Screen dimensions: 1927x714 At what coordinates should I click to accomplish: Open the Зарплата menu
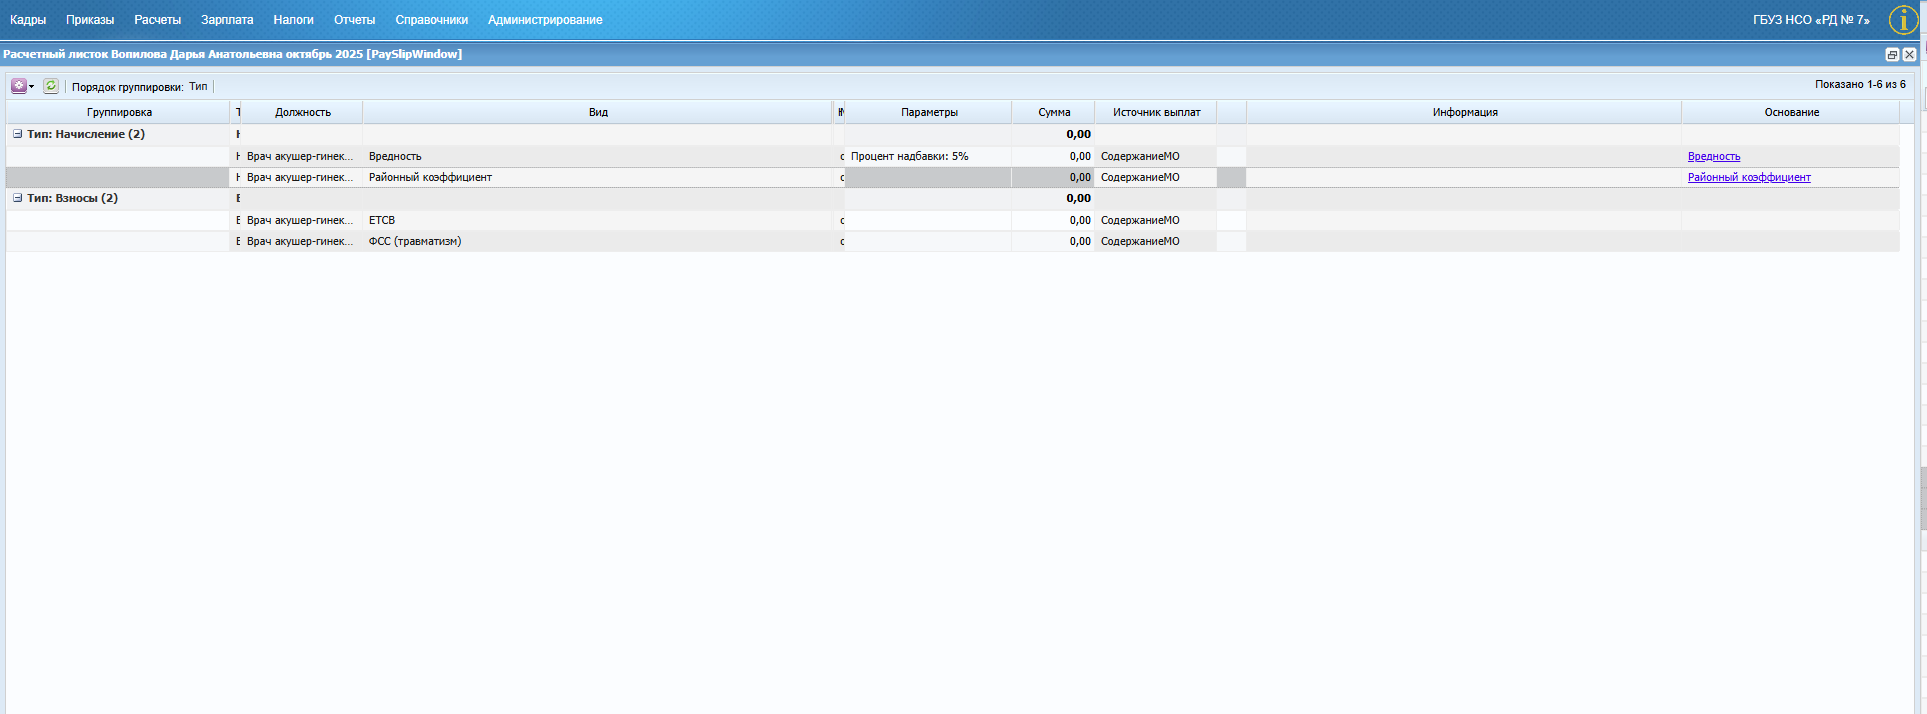(x=227, y=20)
